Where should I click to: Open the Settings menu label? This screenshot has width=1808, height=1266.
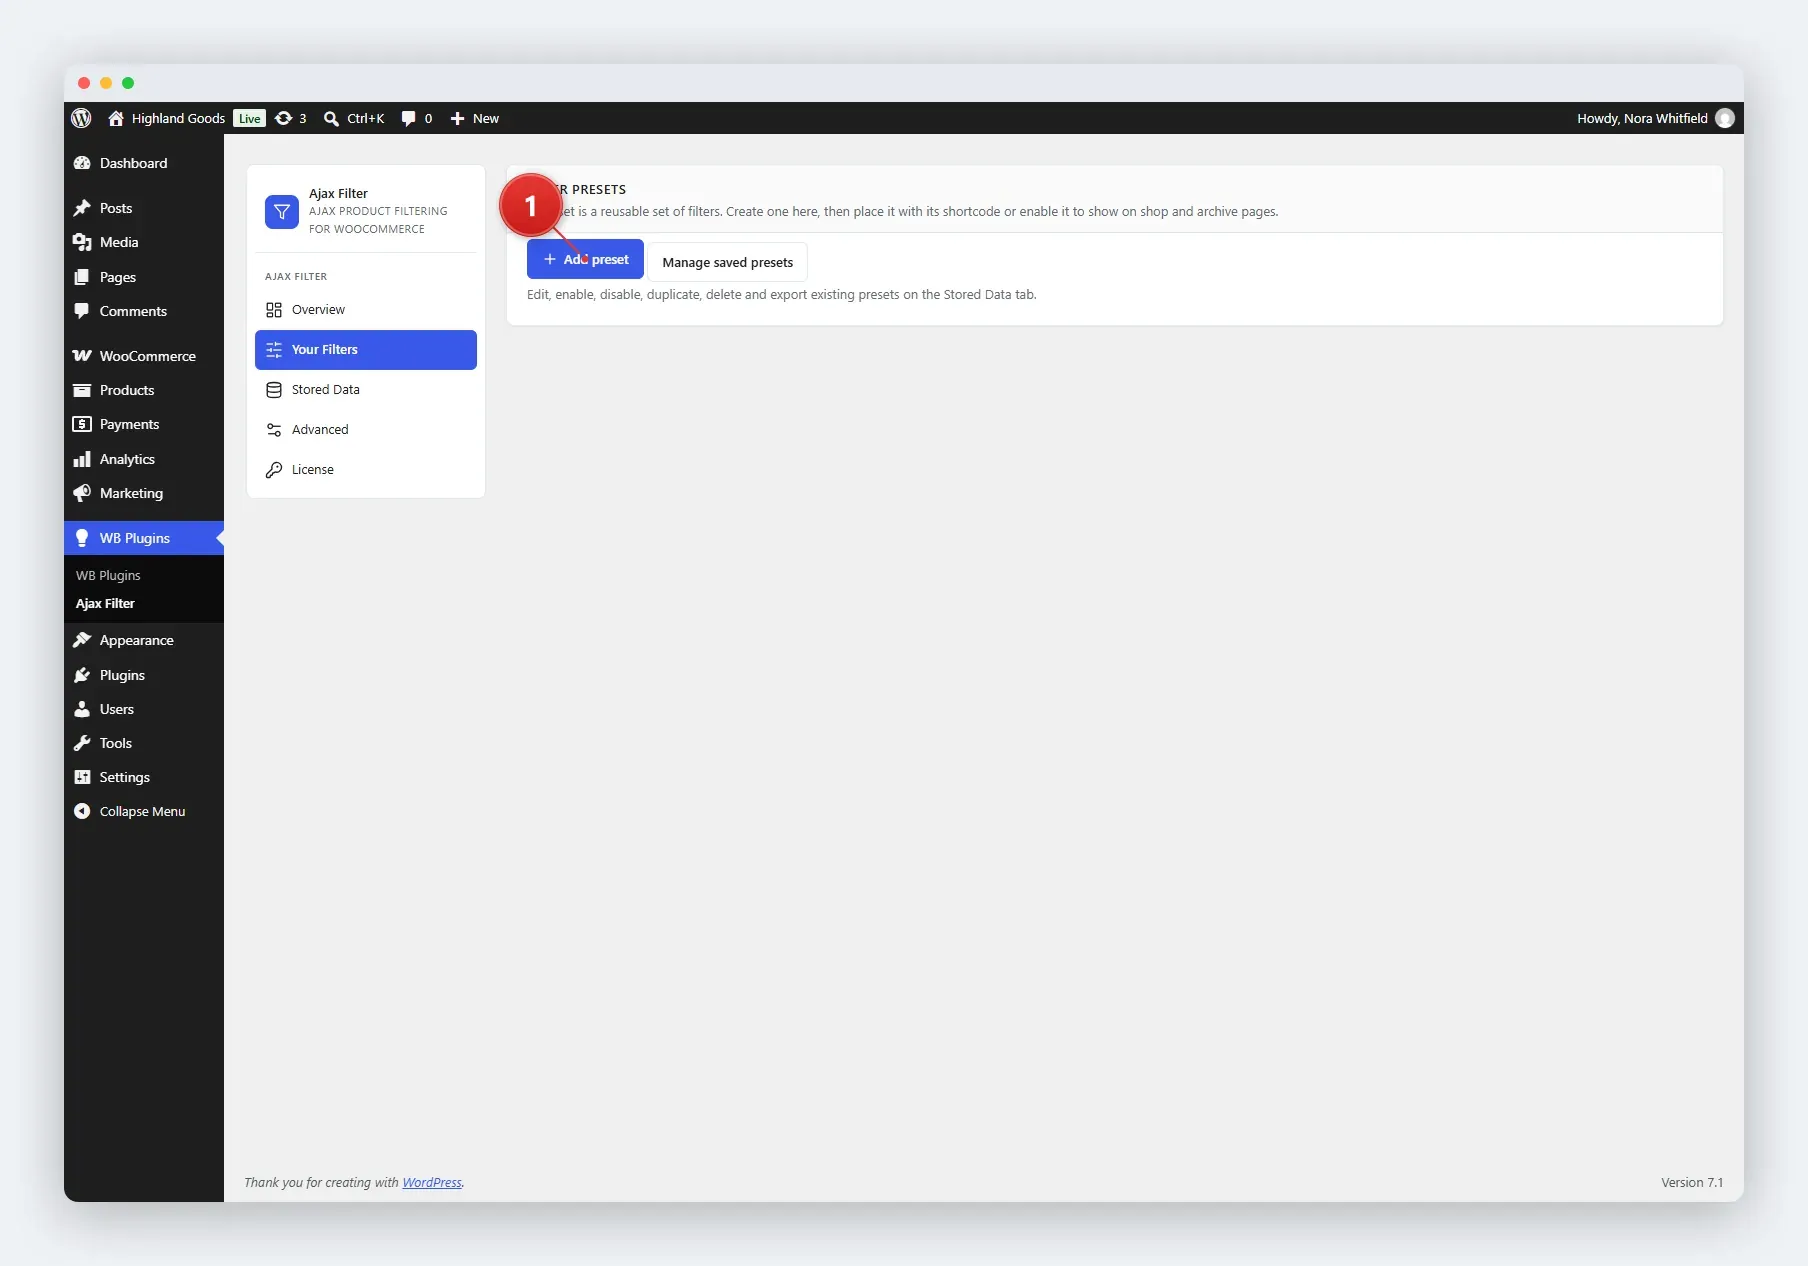pos(124,777)
